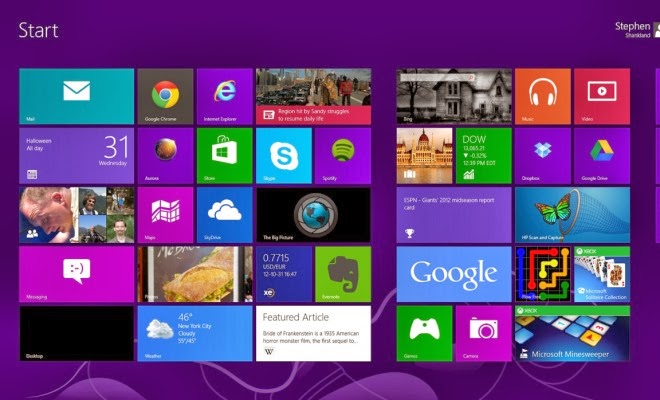The width and height of the screenshot is (660, 400).
Task: Open the Mail tile
Action: 77,96
